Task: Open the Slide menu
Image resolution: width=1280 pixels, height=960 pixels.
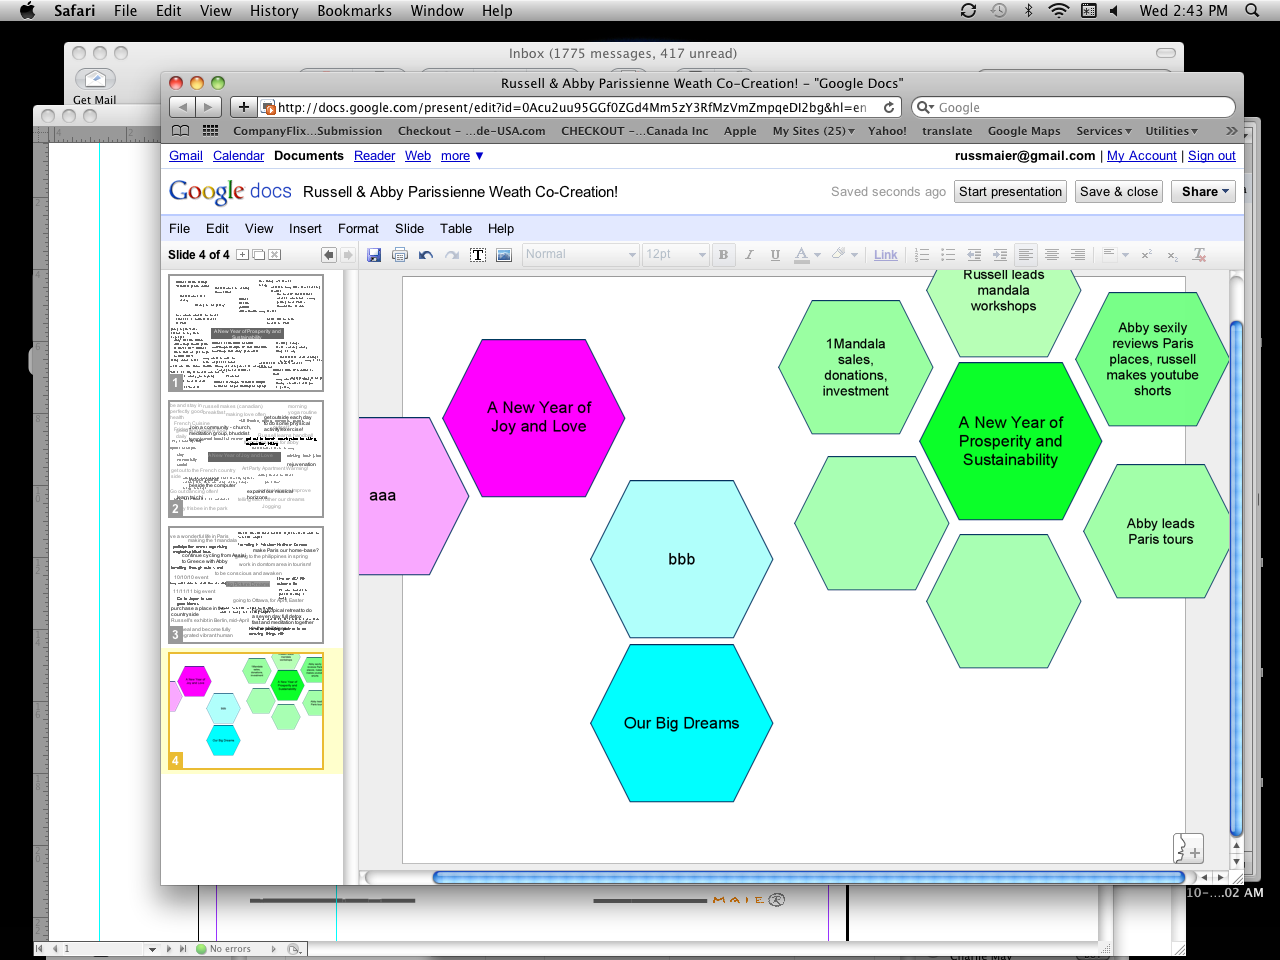Action: coord(409,228)
